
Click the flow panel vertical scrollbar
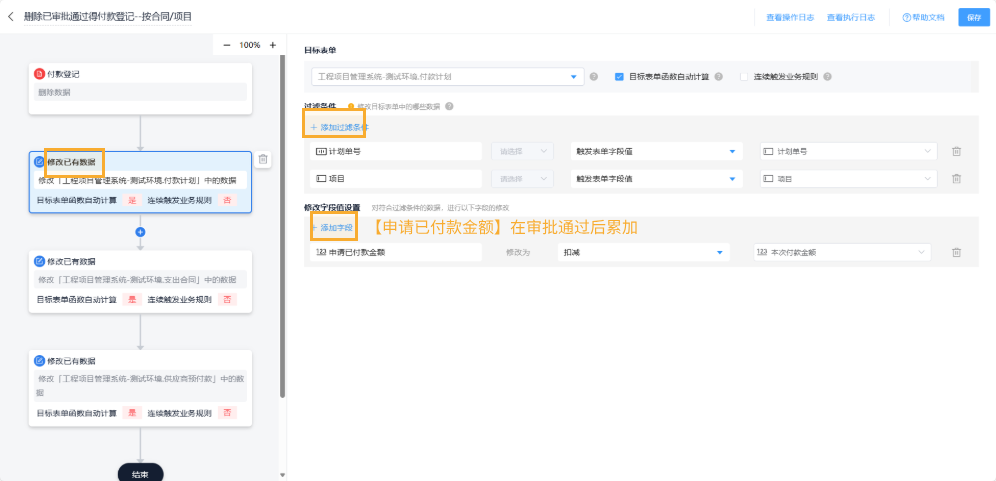[283, 226]
